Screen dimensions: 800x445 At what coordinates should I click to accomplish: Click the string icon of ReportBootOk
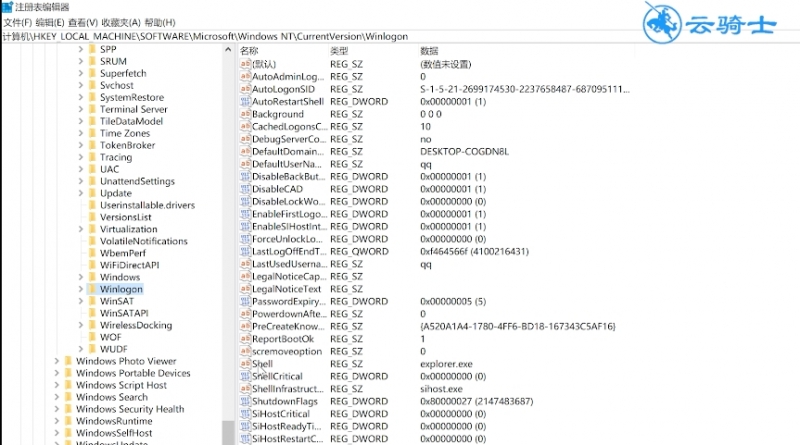coord(245,339)
